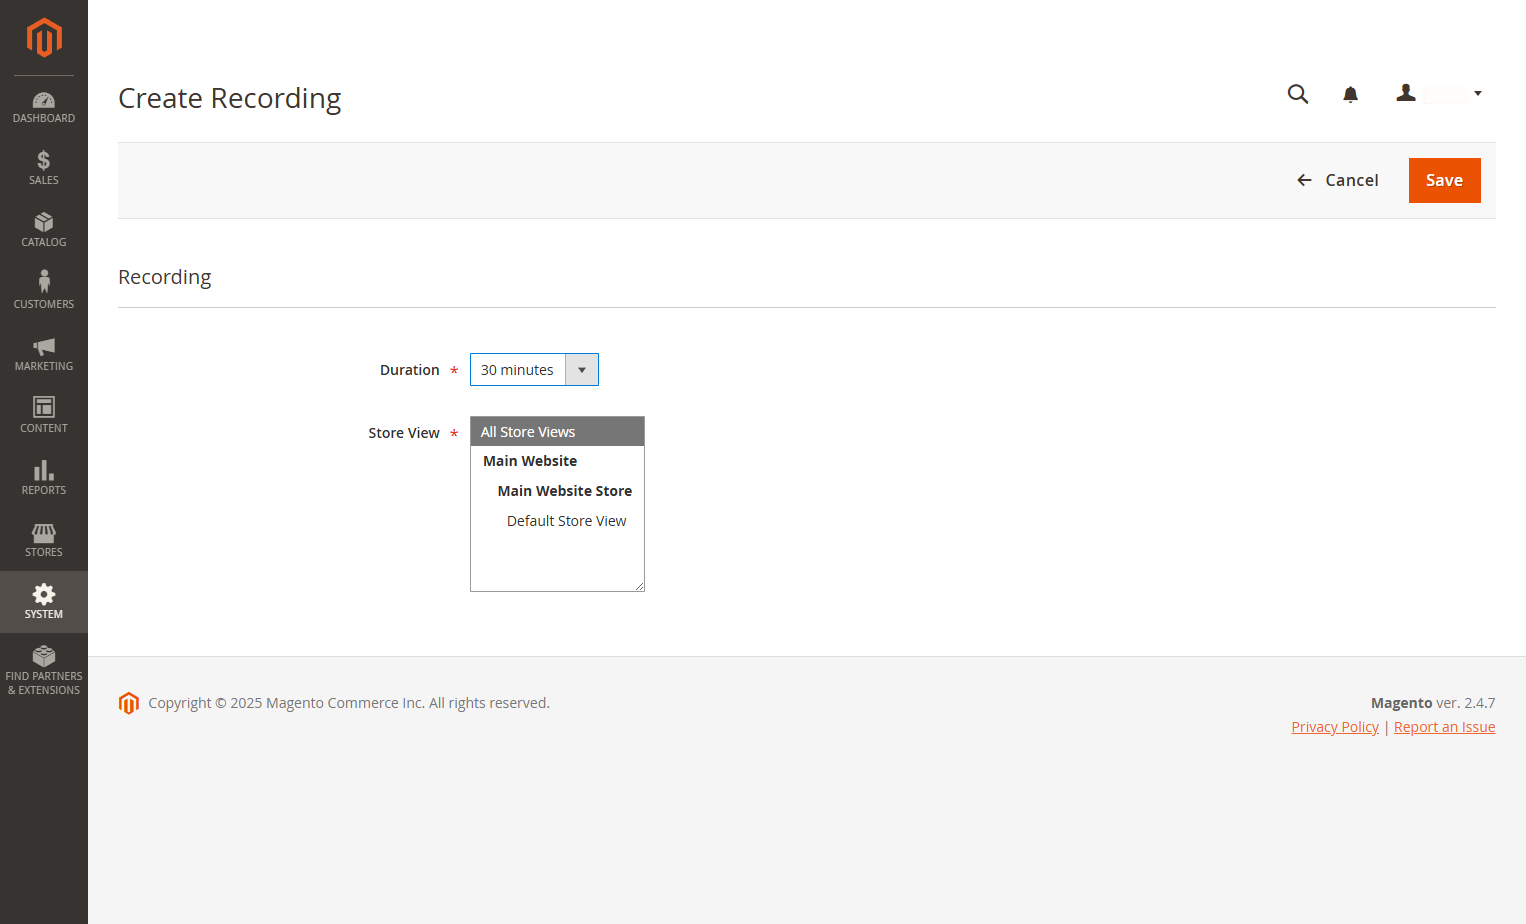Click the search magnifier icon
The image size is (1526, 924).
(1298, 94)
